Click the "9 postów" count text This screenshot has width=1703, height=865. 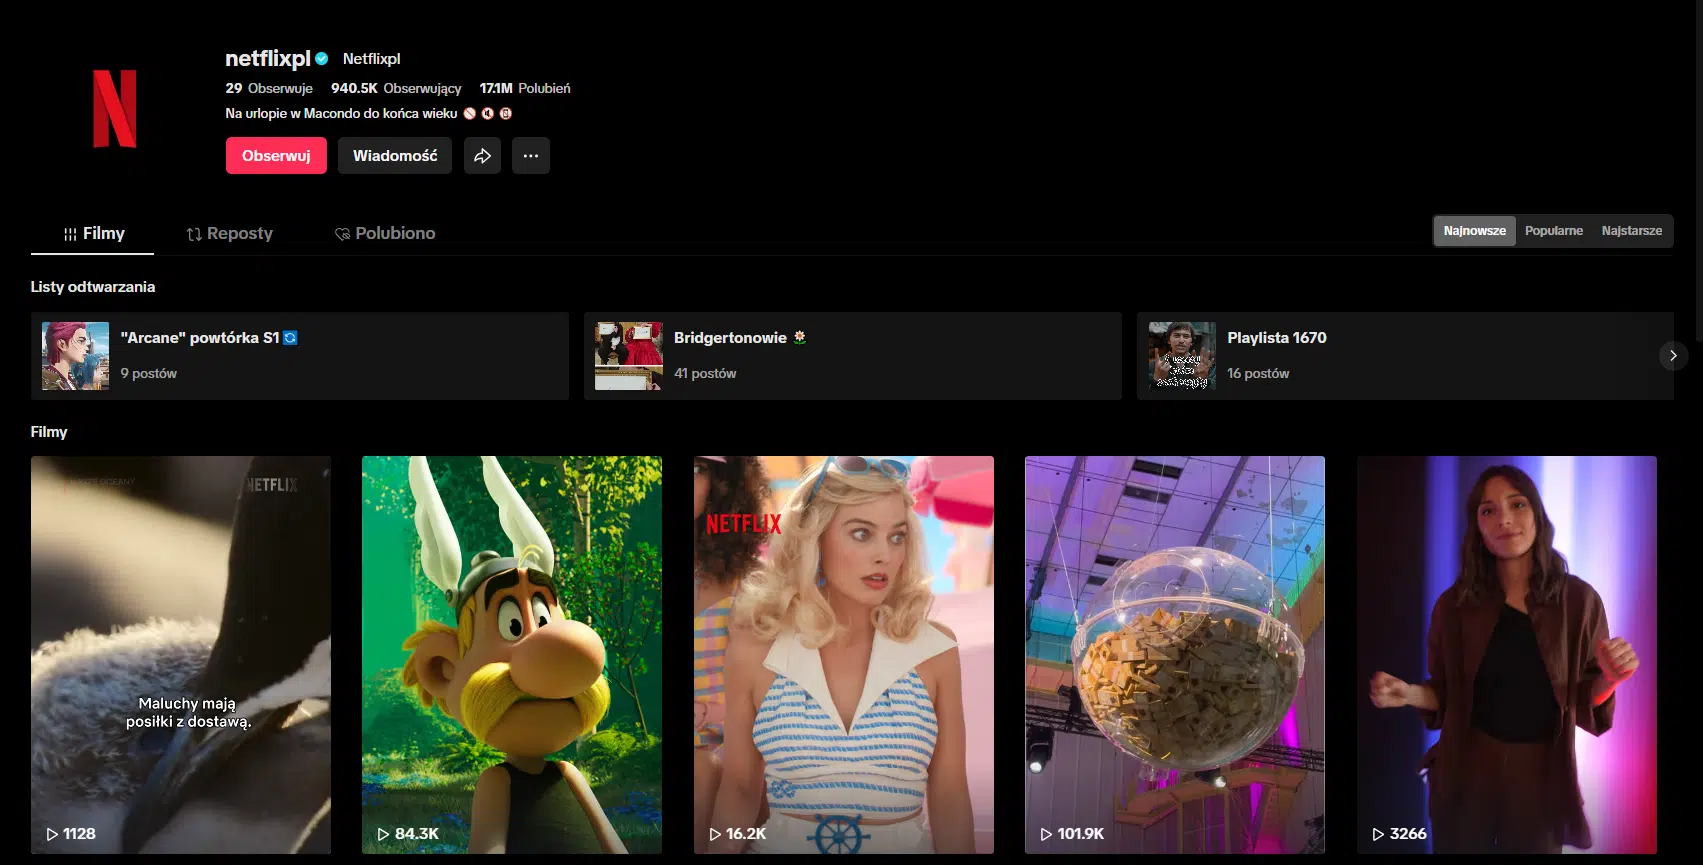[x=149, y=373]
